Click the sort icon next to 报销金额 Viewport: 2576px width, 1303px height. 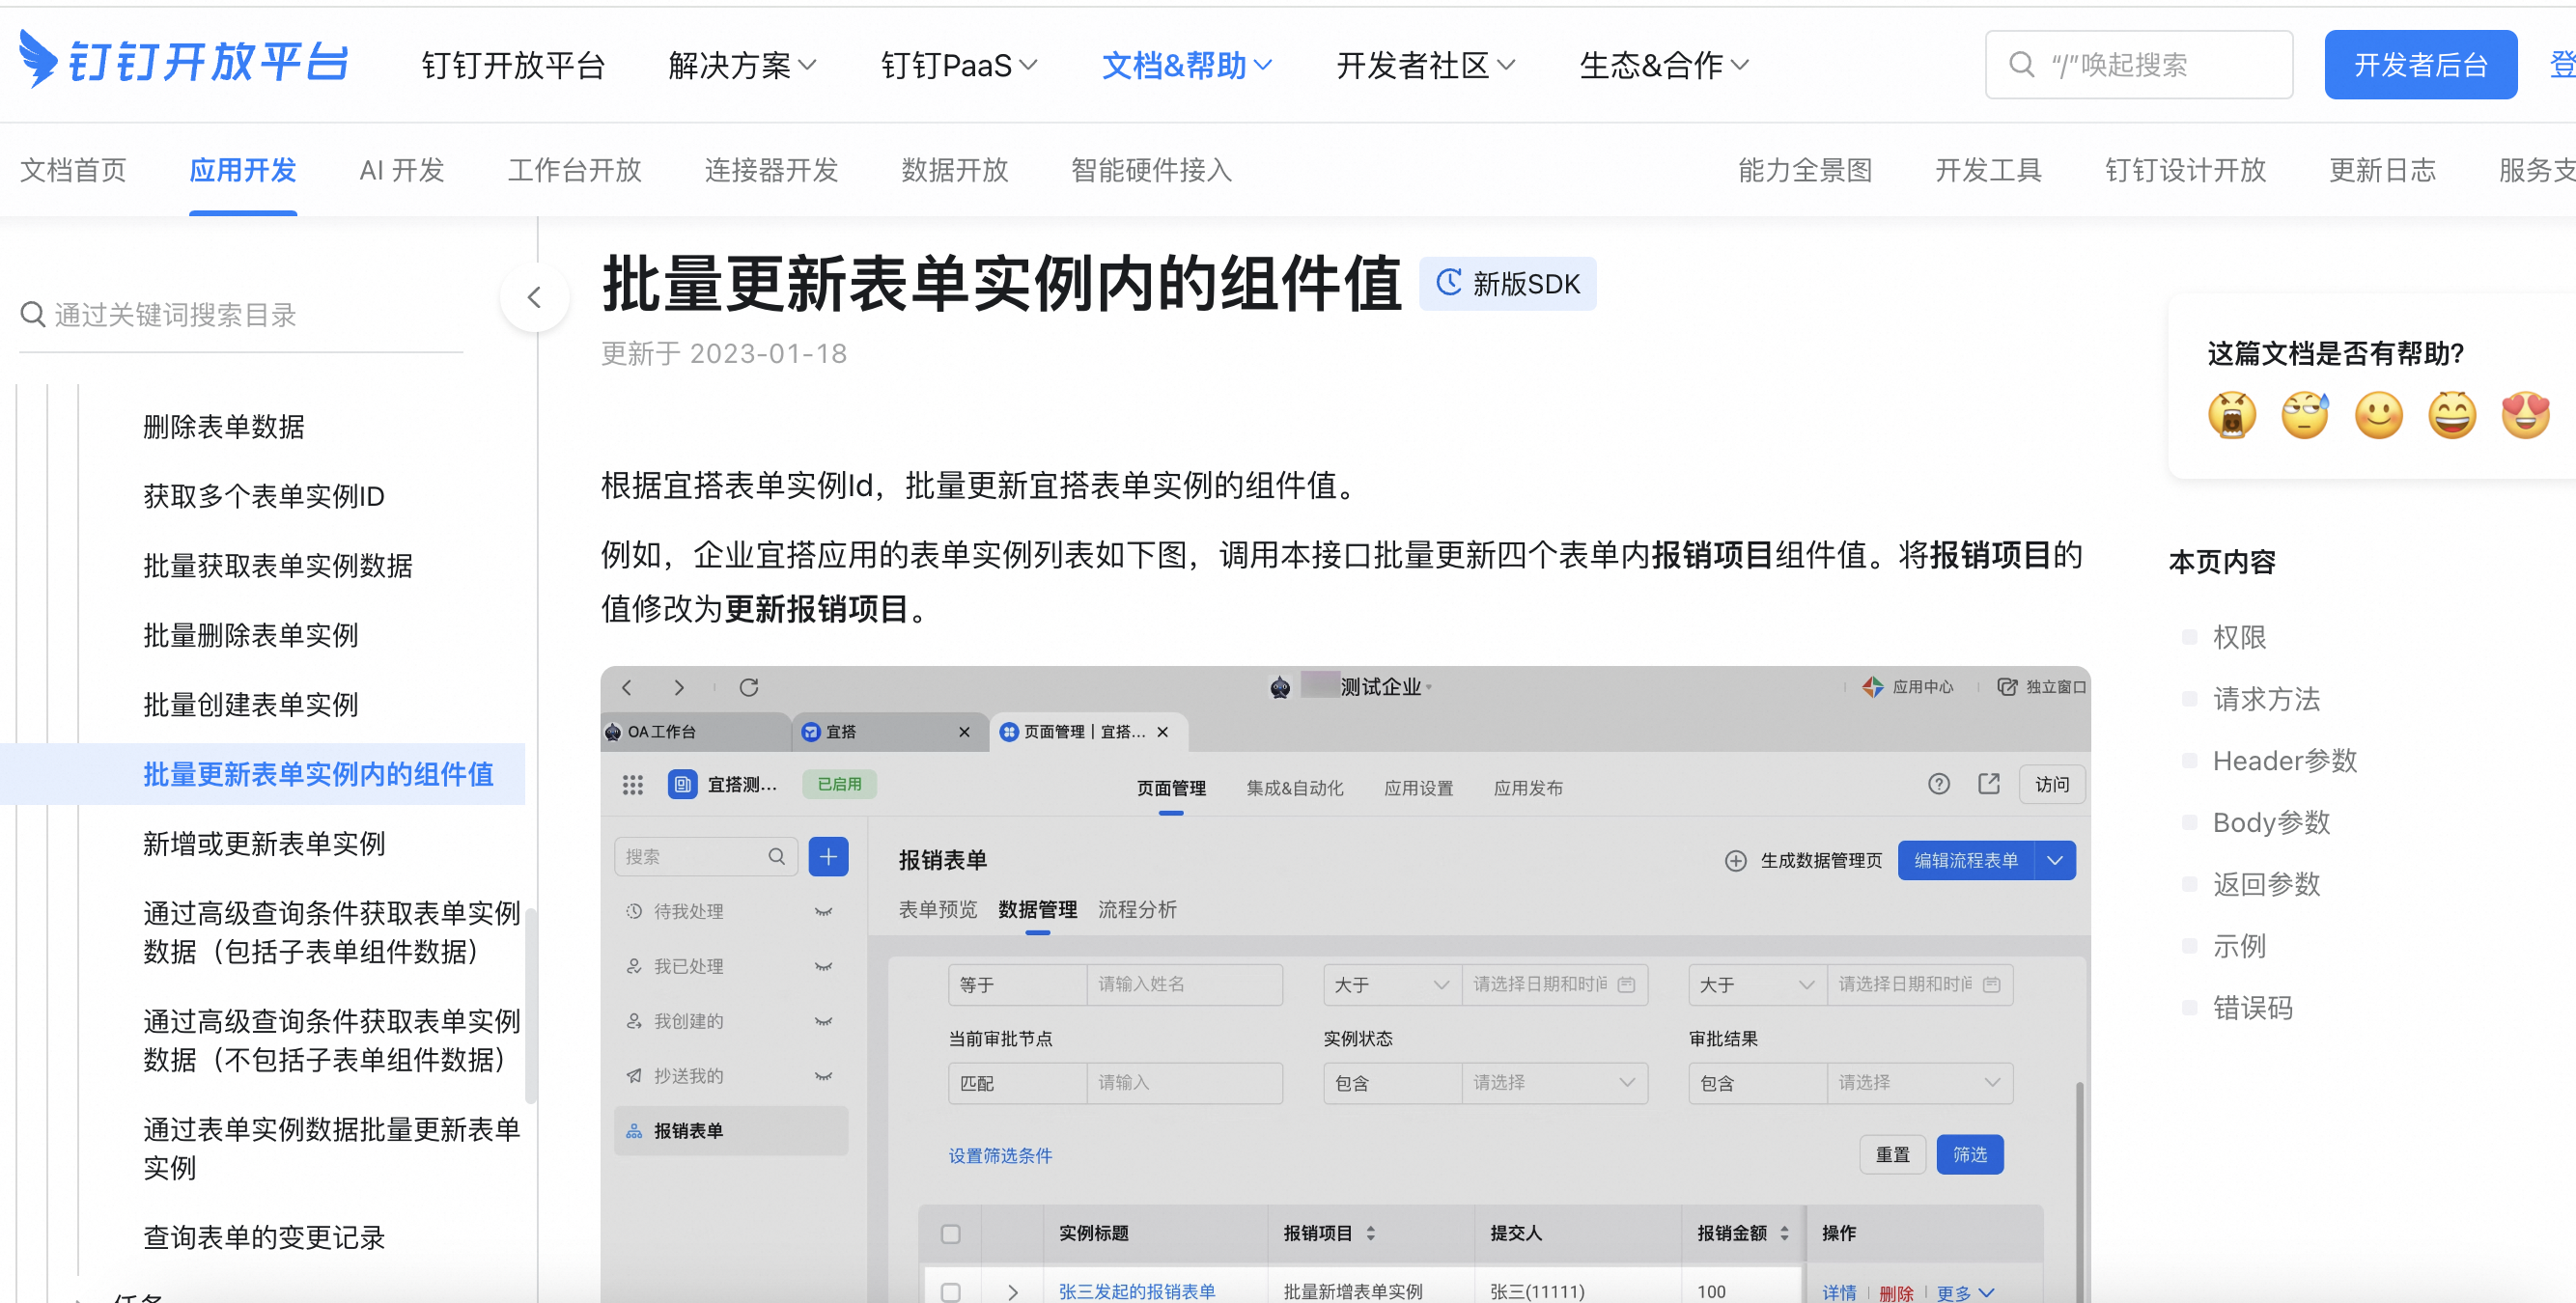point(1783,1234)
